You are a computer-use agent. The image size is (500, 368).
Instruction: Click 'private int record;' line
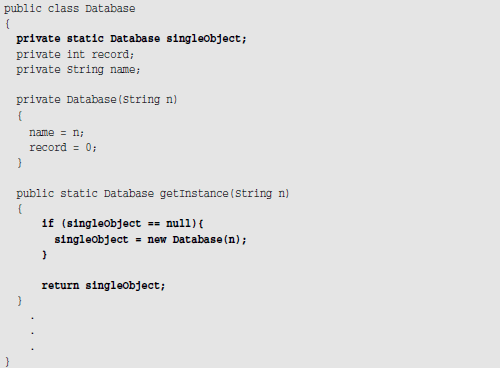point(75,54)
